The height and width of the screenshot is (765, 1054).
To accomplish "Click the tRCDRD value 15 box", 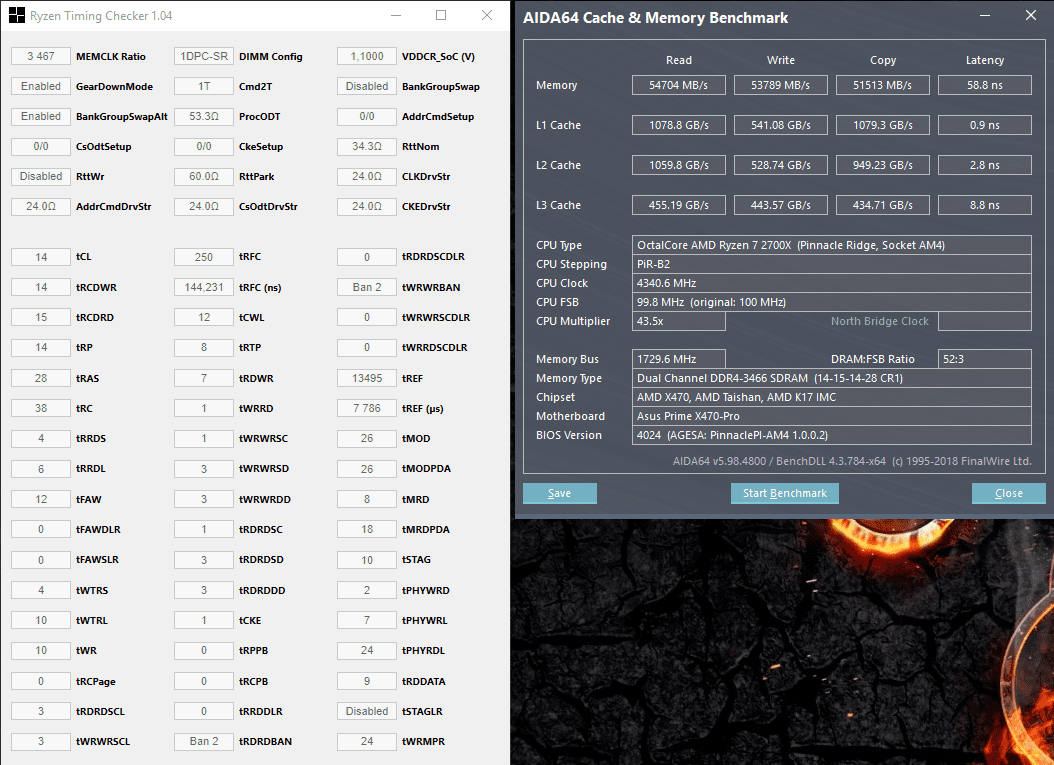I will [41, 317].
